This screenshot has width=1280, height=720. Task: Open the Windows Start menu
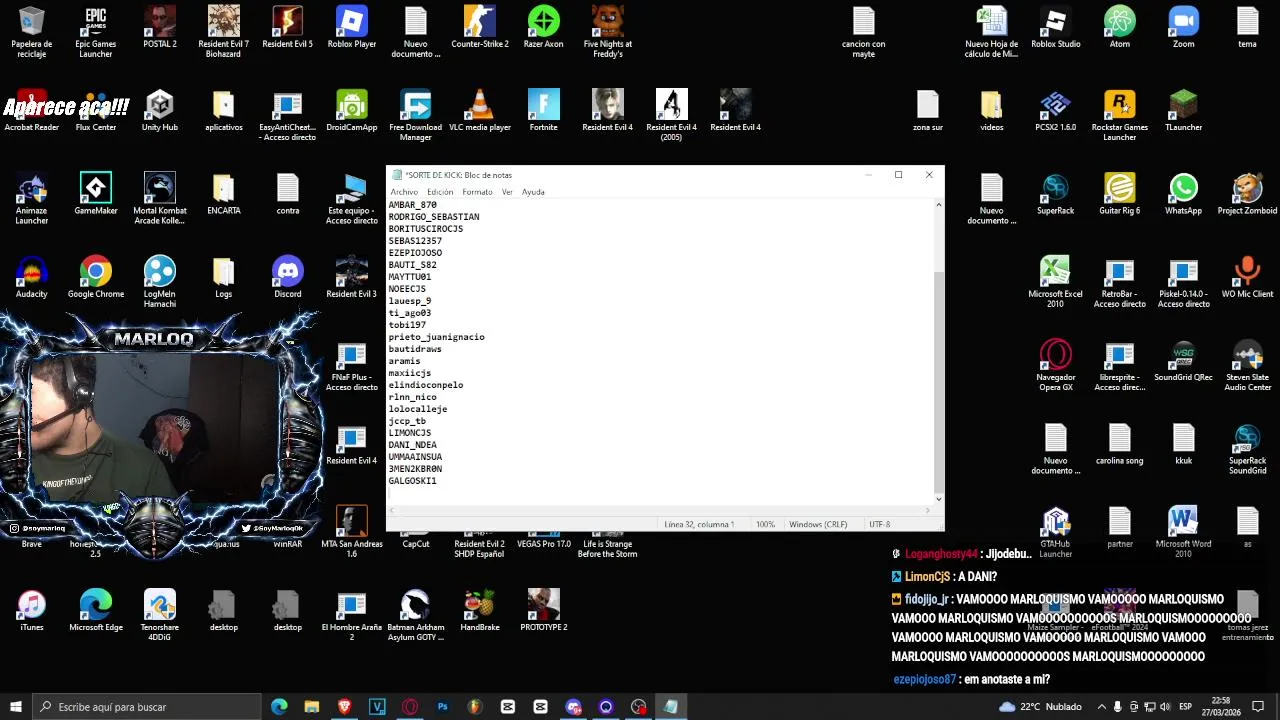coord(15,707)
